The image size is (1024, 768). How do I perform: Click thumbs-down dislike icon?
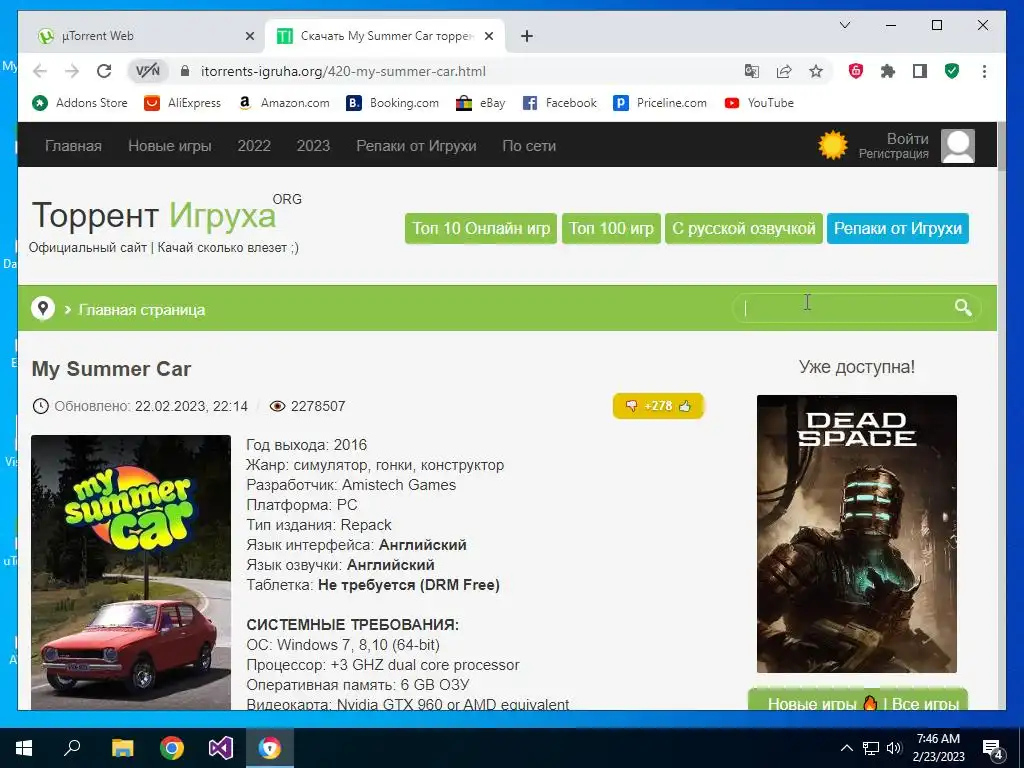tap(631, 406)
